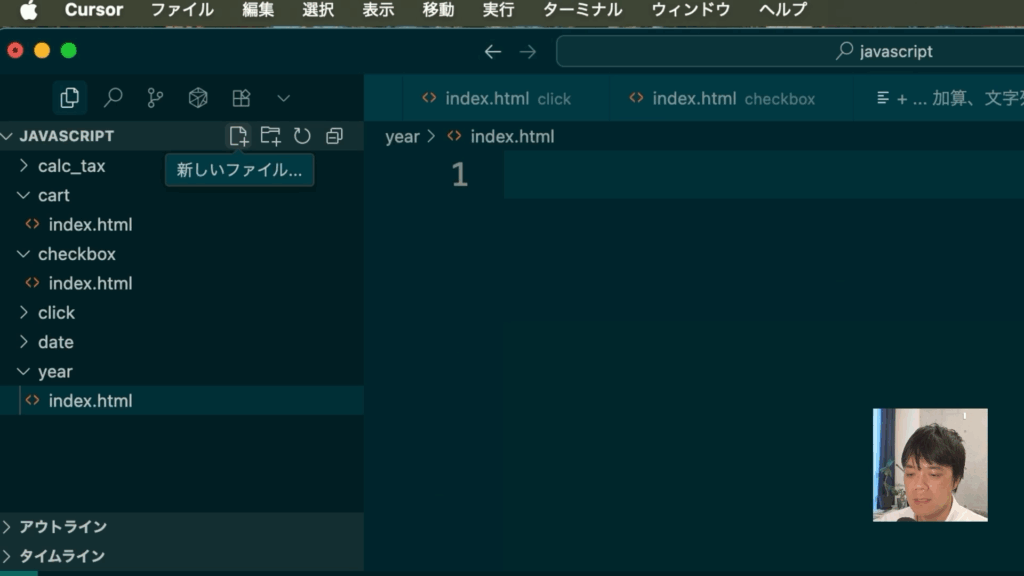Open the Run and Debug icon

point(198,98)
